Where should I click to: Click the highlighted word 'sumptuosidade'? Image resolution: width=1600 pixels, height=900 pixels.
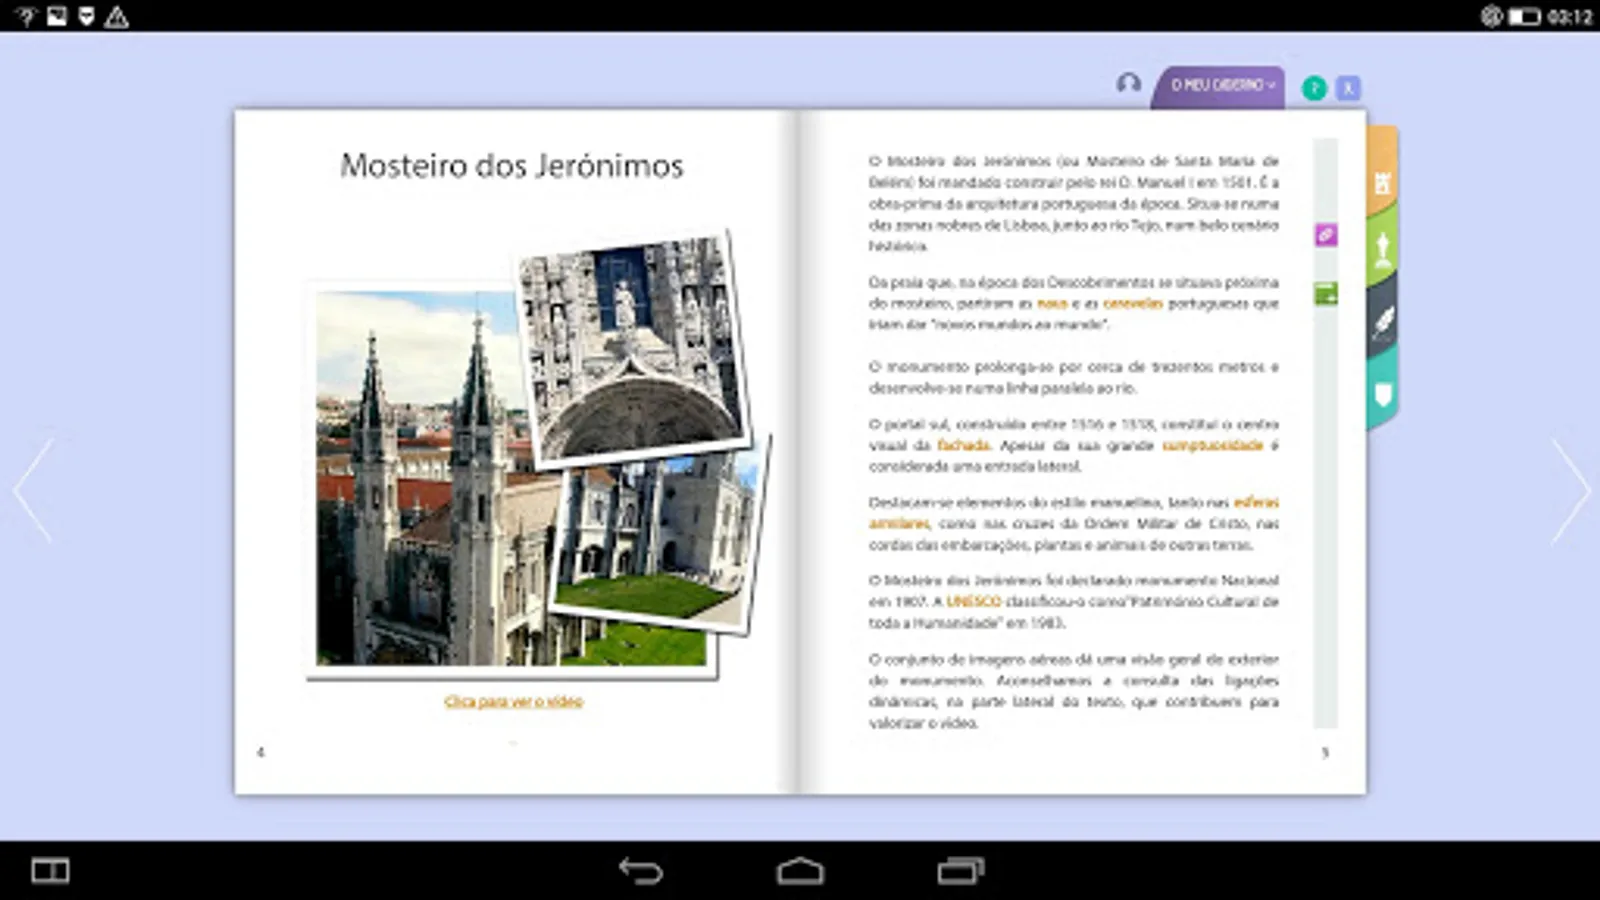(1212, 445)
